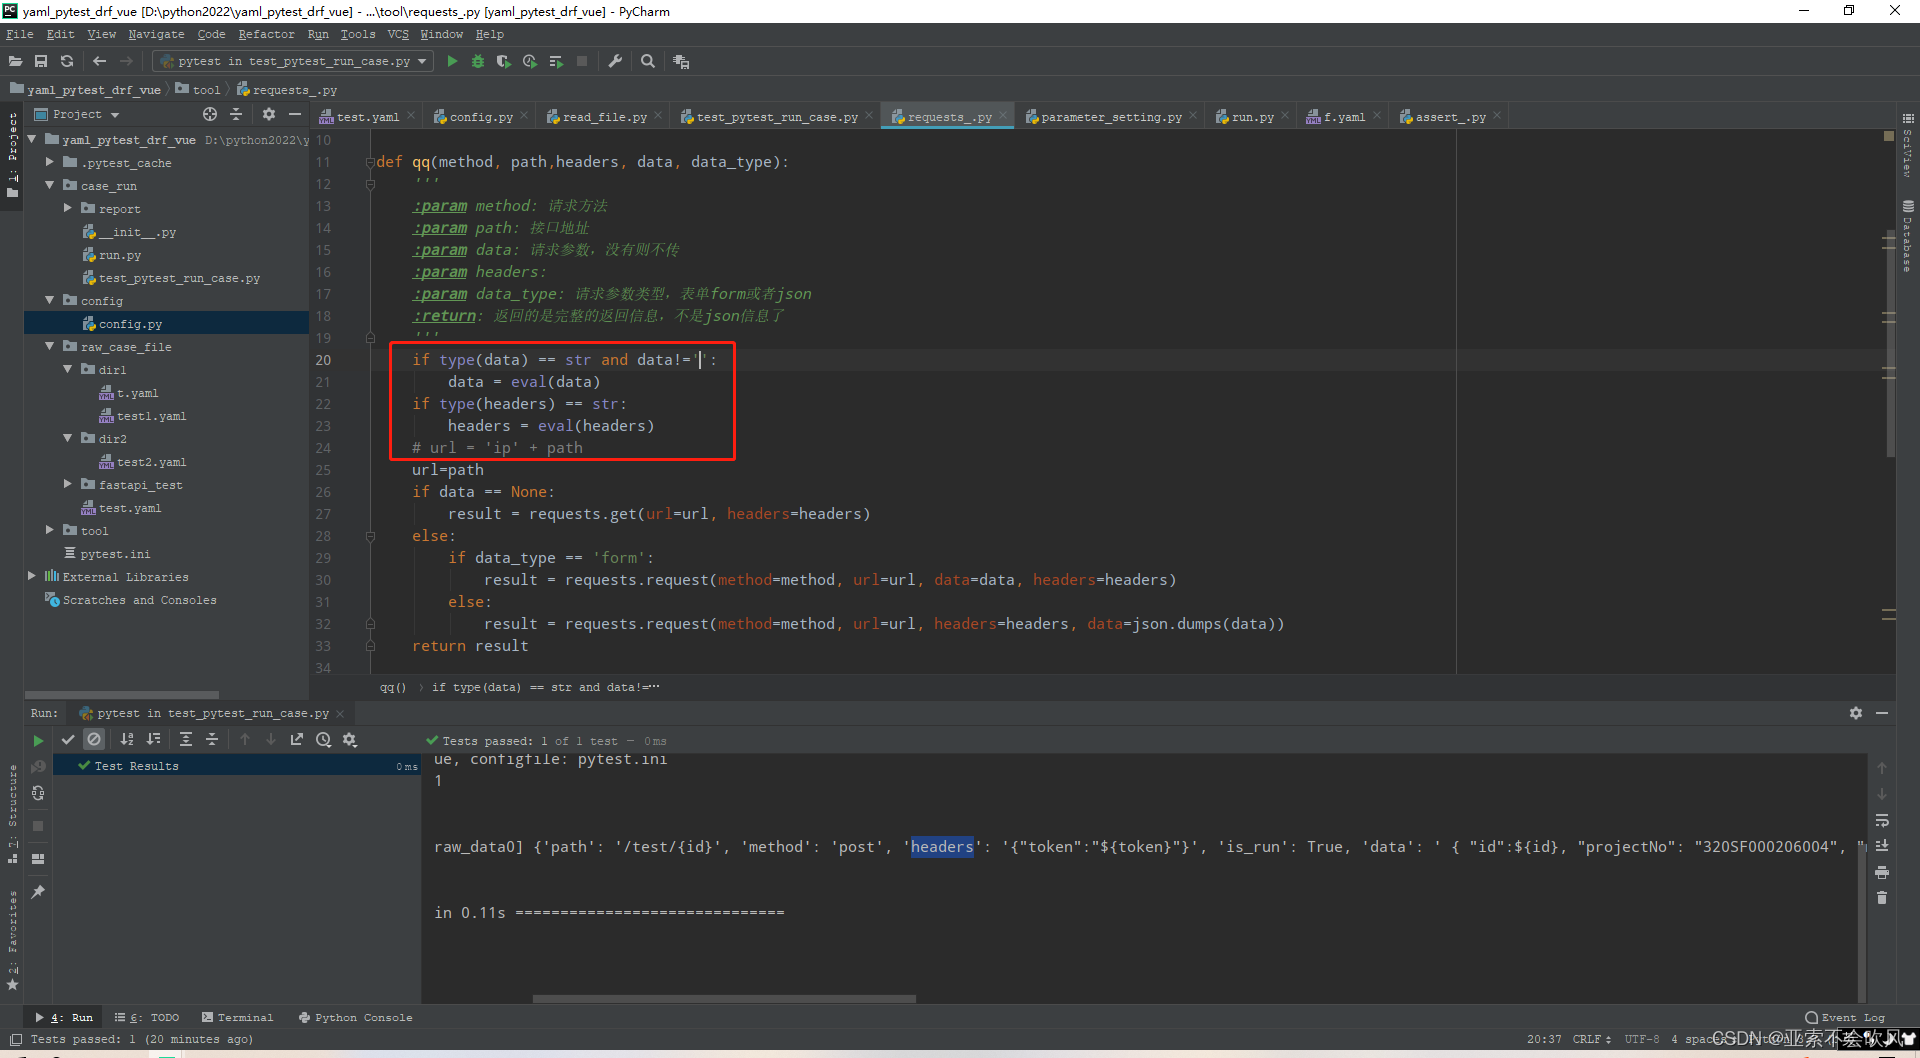
Task: Open Run panel settings gear at right
Action: (x=1856, y=713)
